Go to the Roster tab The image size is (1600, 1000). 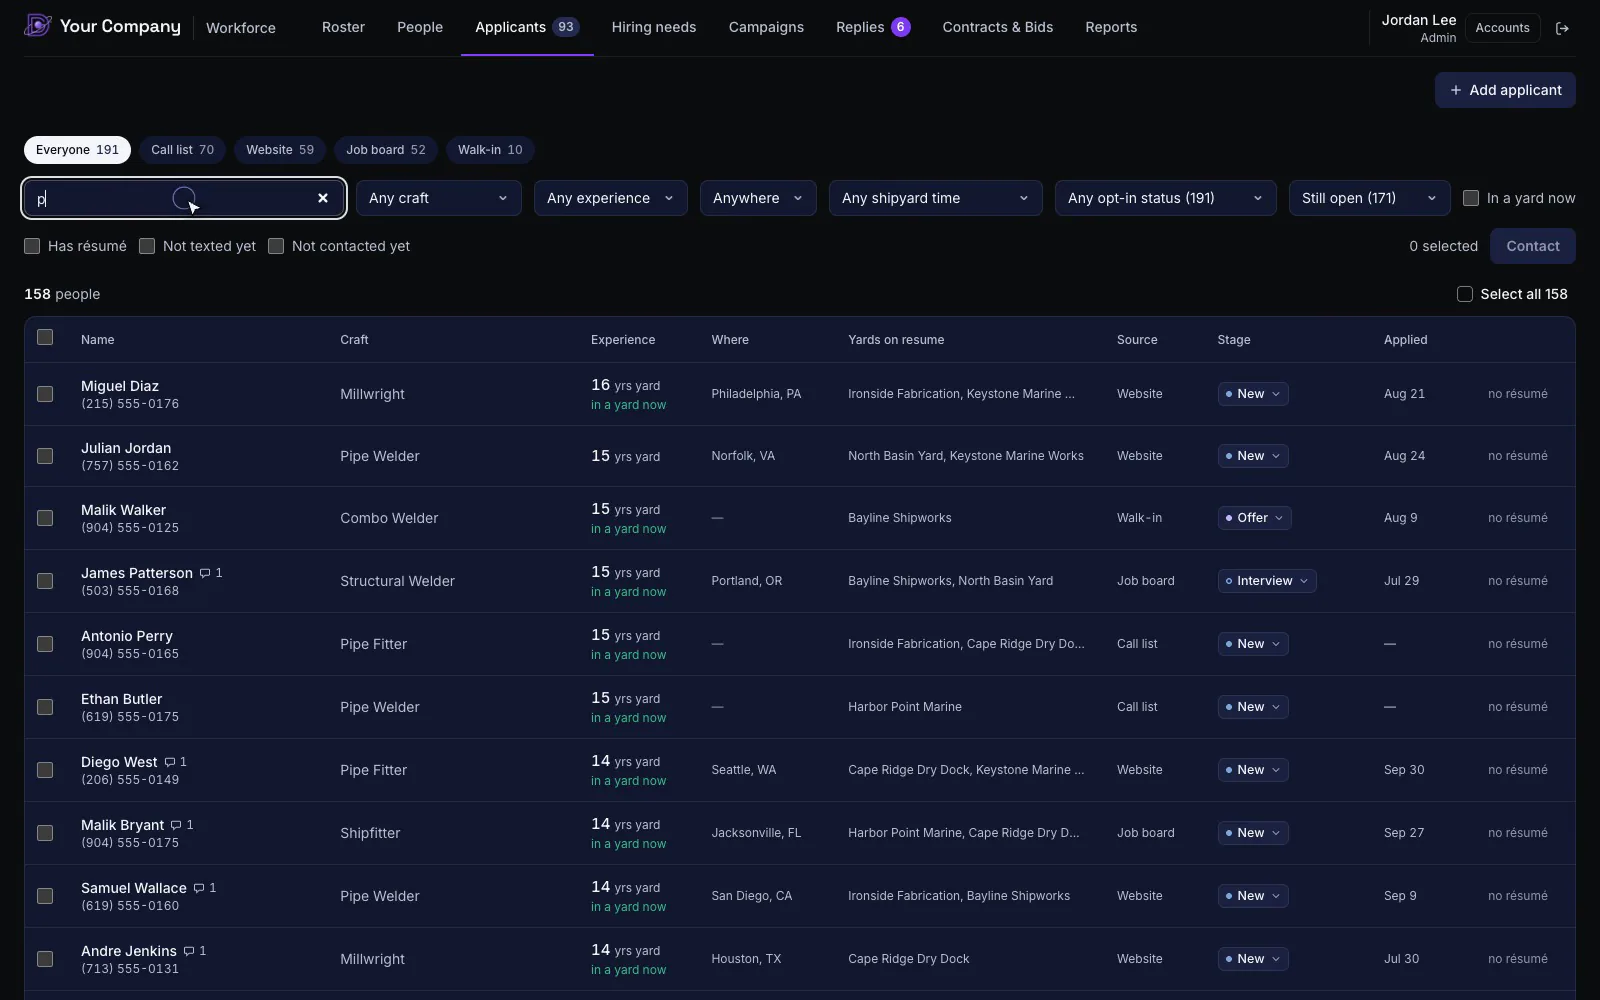tap(343, 27)
